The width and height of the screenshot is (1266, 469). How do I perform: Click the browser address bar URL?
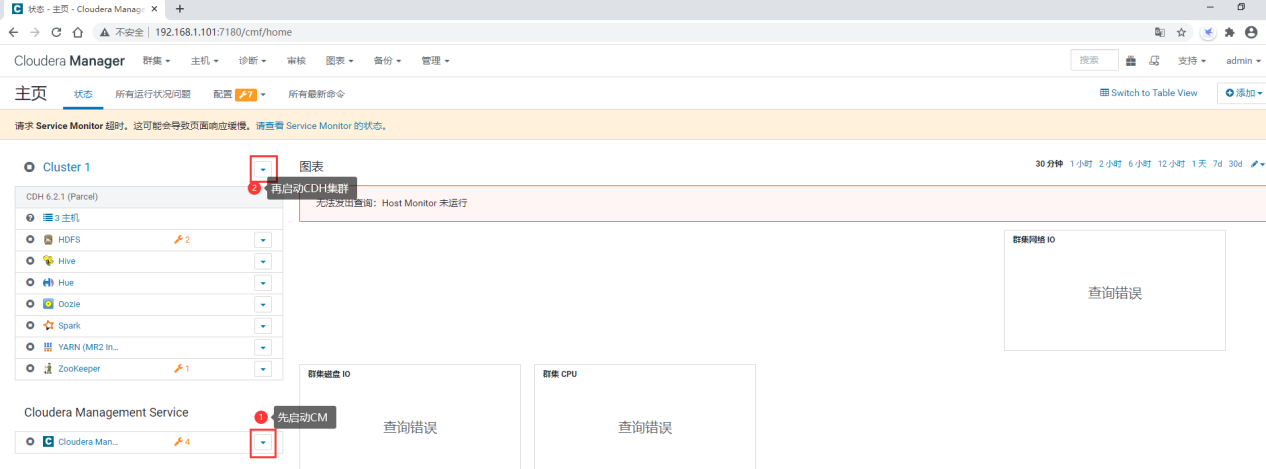click(x=223, y=32)
